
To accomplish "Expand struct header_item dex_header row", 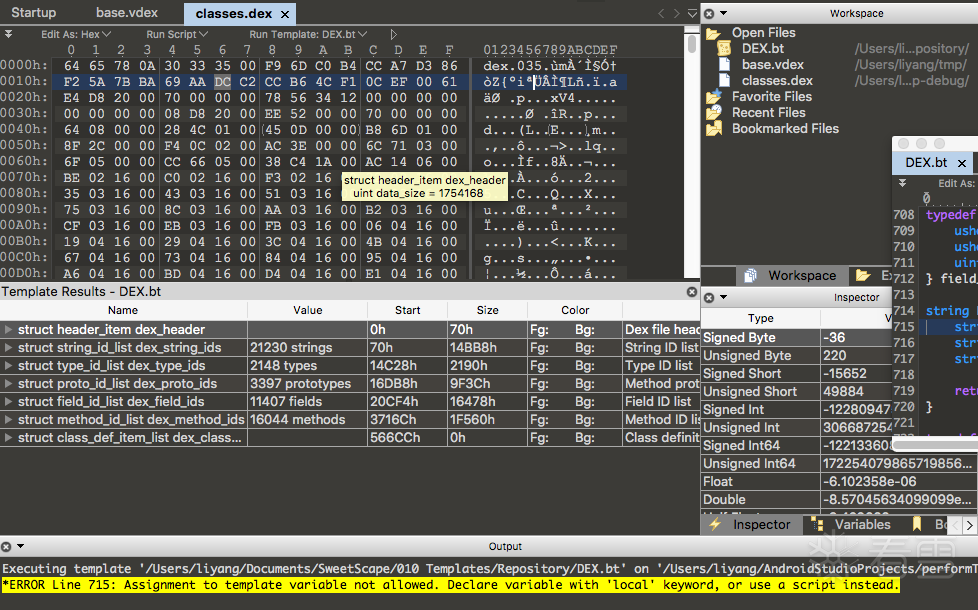I will coord(9,330).
